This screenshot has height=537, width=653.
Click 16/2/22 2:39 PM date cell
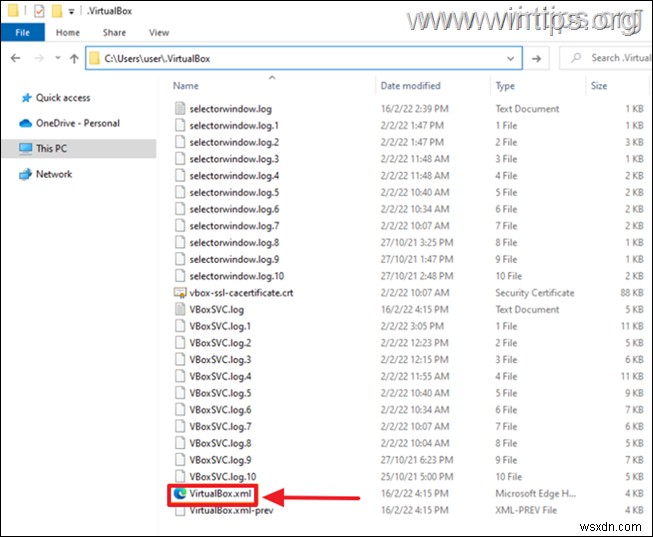point(414,109)
